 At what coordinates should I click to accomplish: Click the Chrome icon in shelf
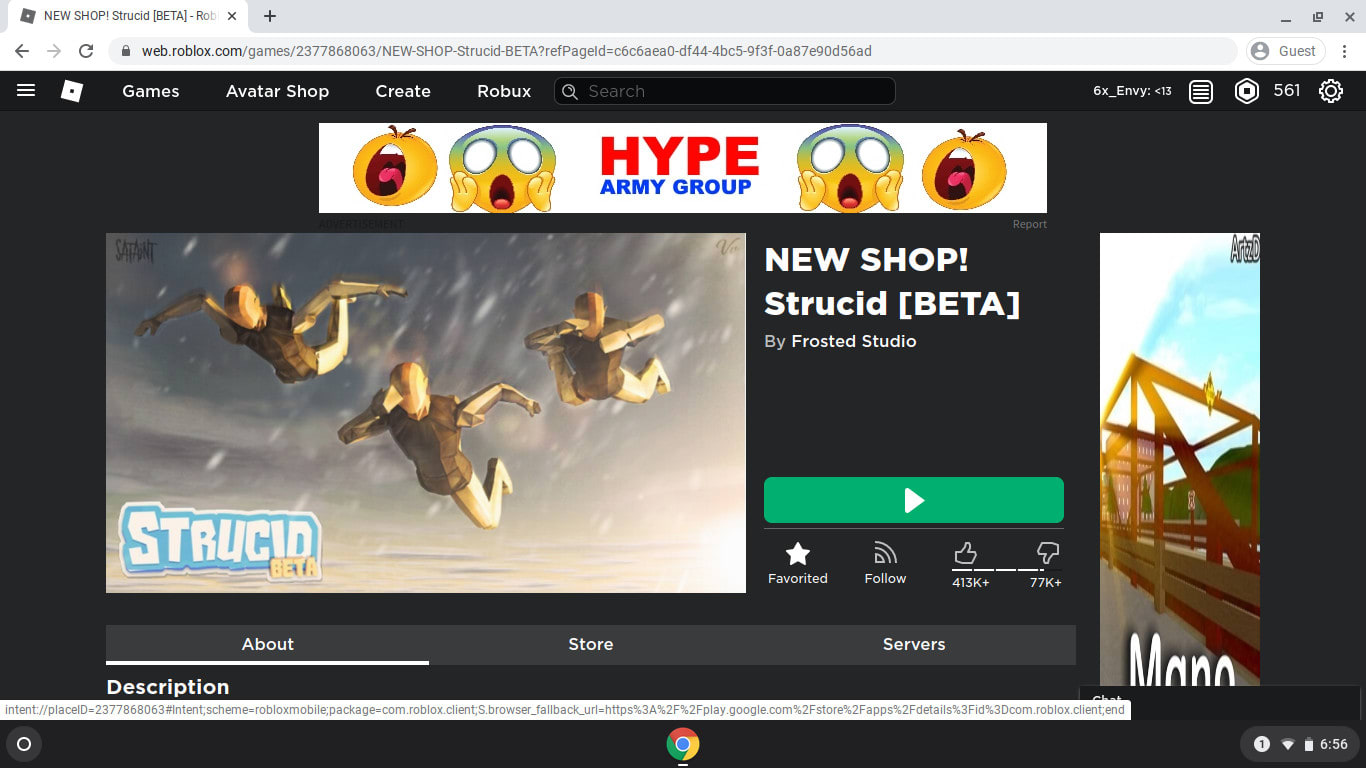683,744
